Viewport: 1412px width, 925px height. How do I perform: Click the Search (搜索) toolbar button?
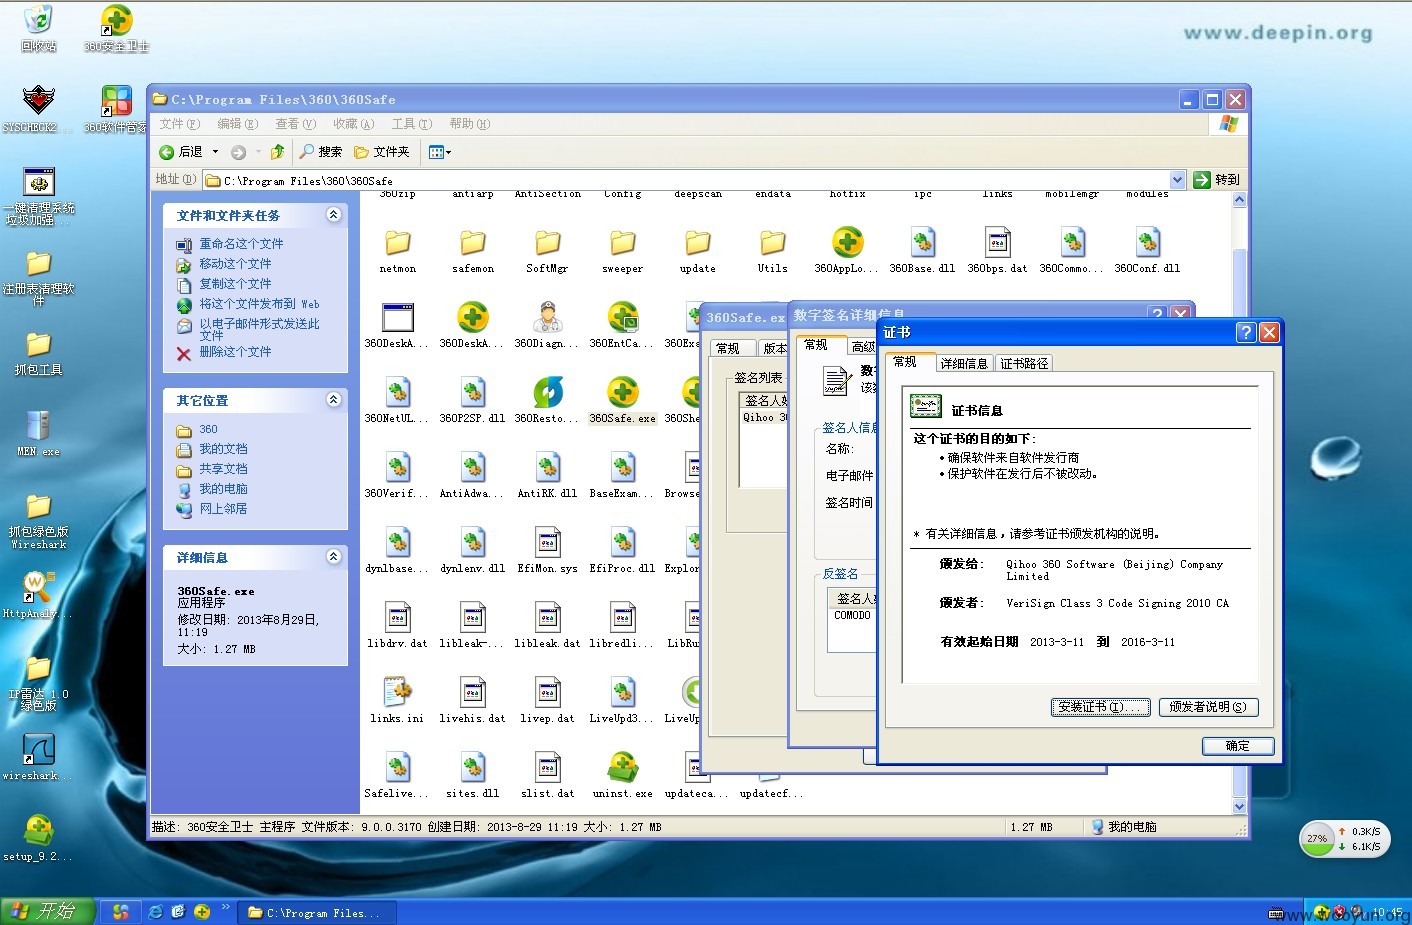(320, 152)
